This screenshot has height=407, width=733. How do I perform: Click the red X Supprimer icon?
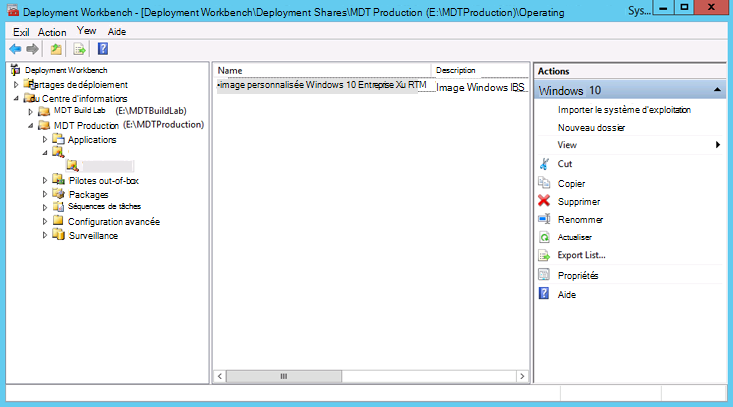[x=544, y=200]
